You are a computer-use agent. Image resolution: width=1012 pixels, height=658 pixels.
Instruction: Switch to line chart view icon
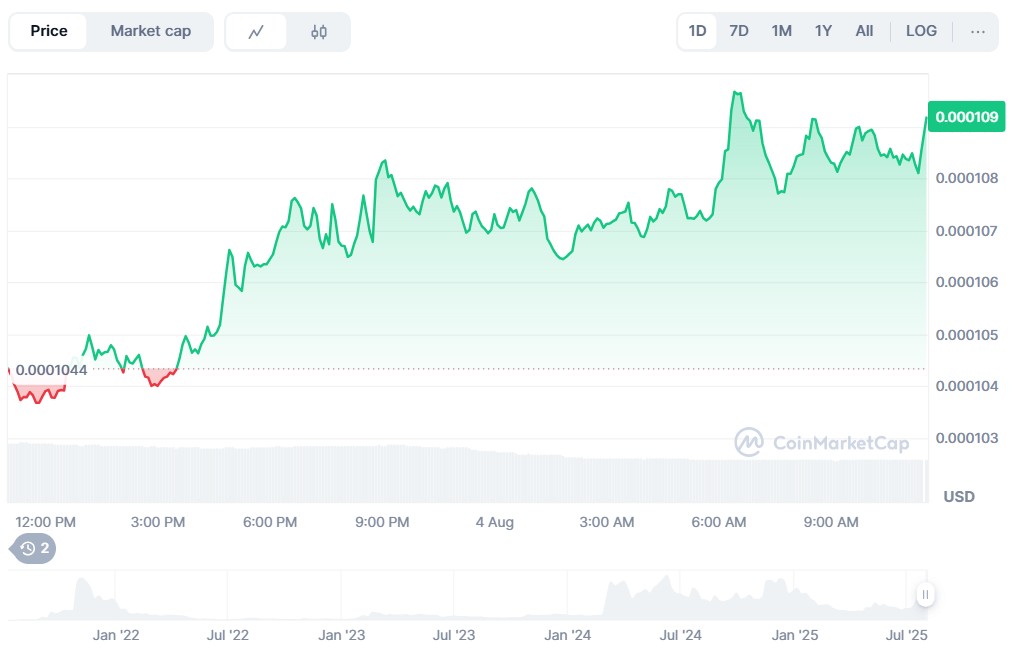click(256, 32)
